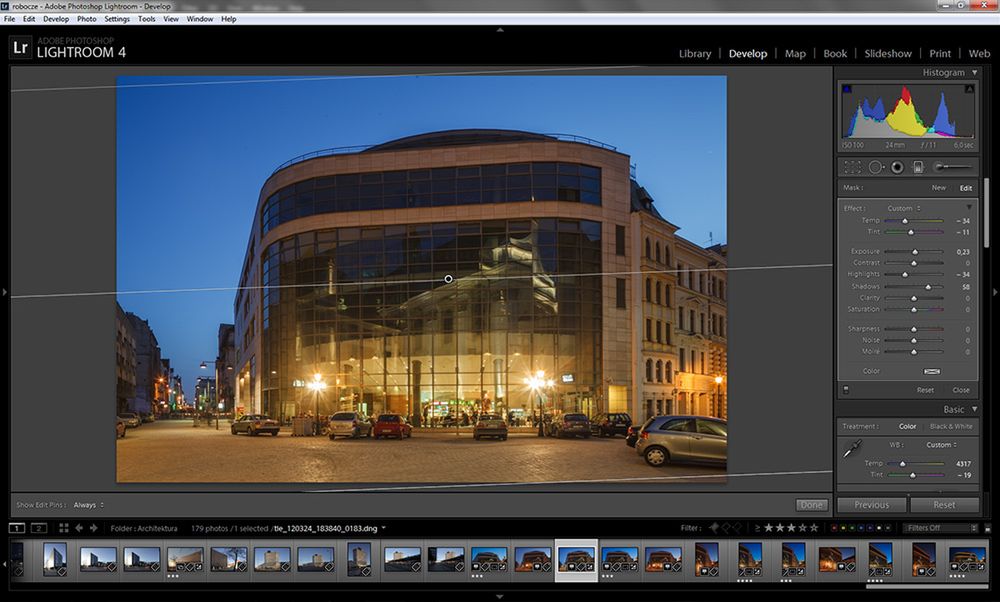Collapse the effect sliders with the triangle

pyautogui.click(x=969, y=208)
